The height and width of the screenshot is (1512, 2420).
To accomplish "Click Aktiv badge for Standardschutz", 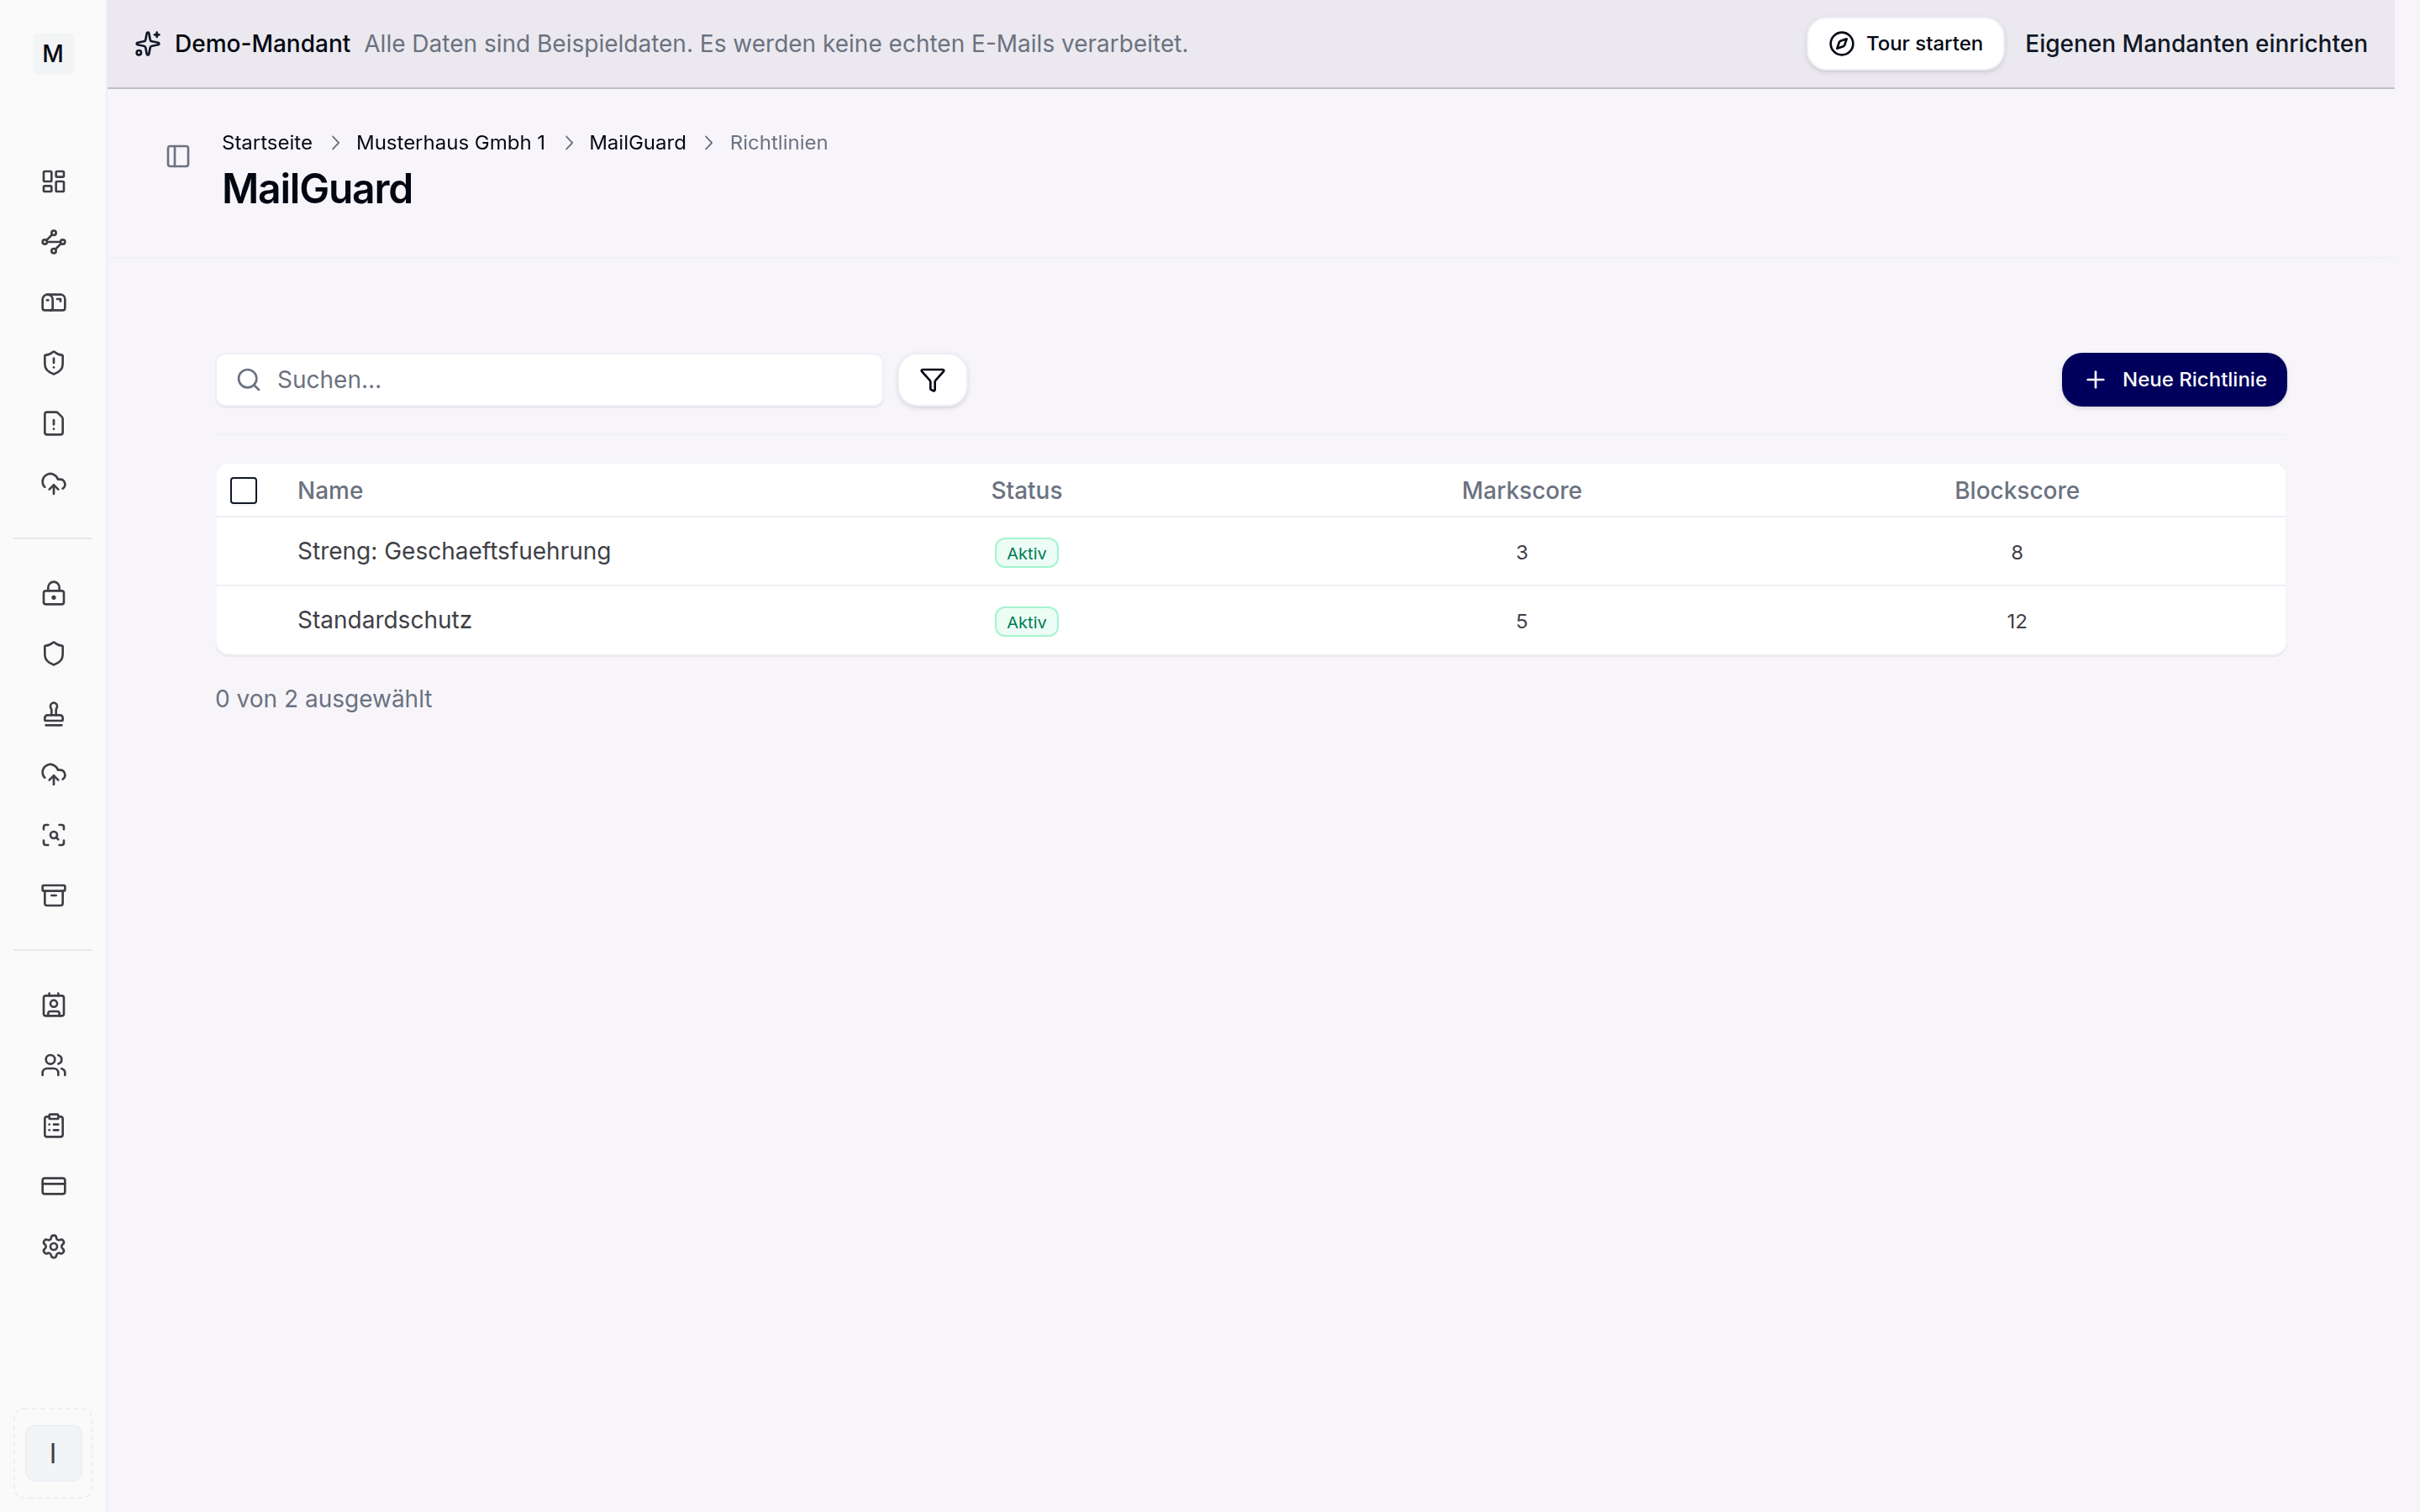I will (1026, 622).
